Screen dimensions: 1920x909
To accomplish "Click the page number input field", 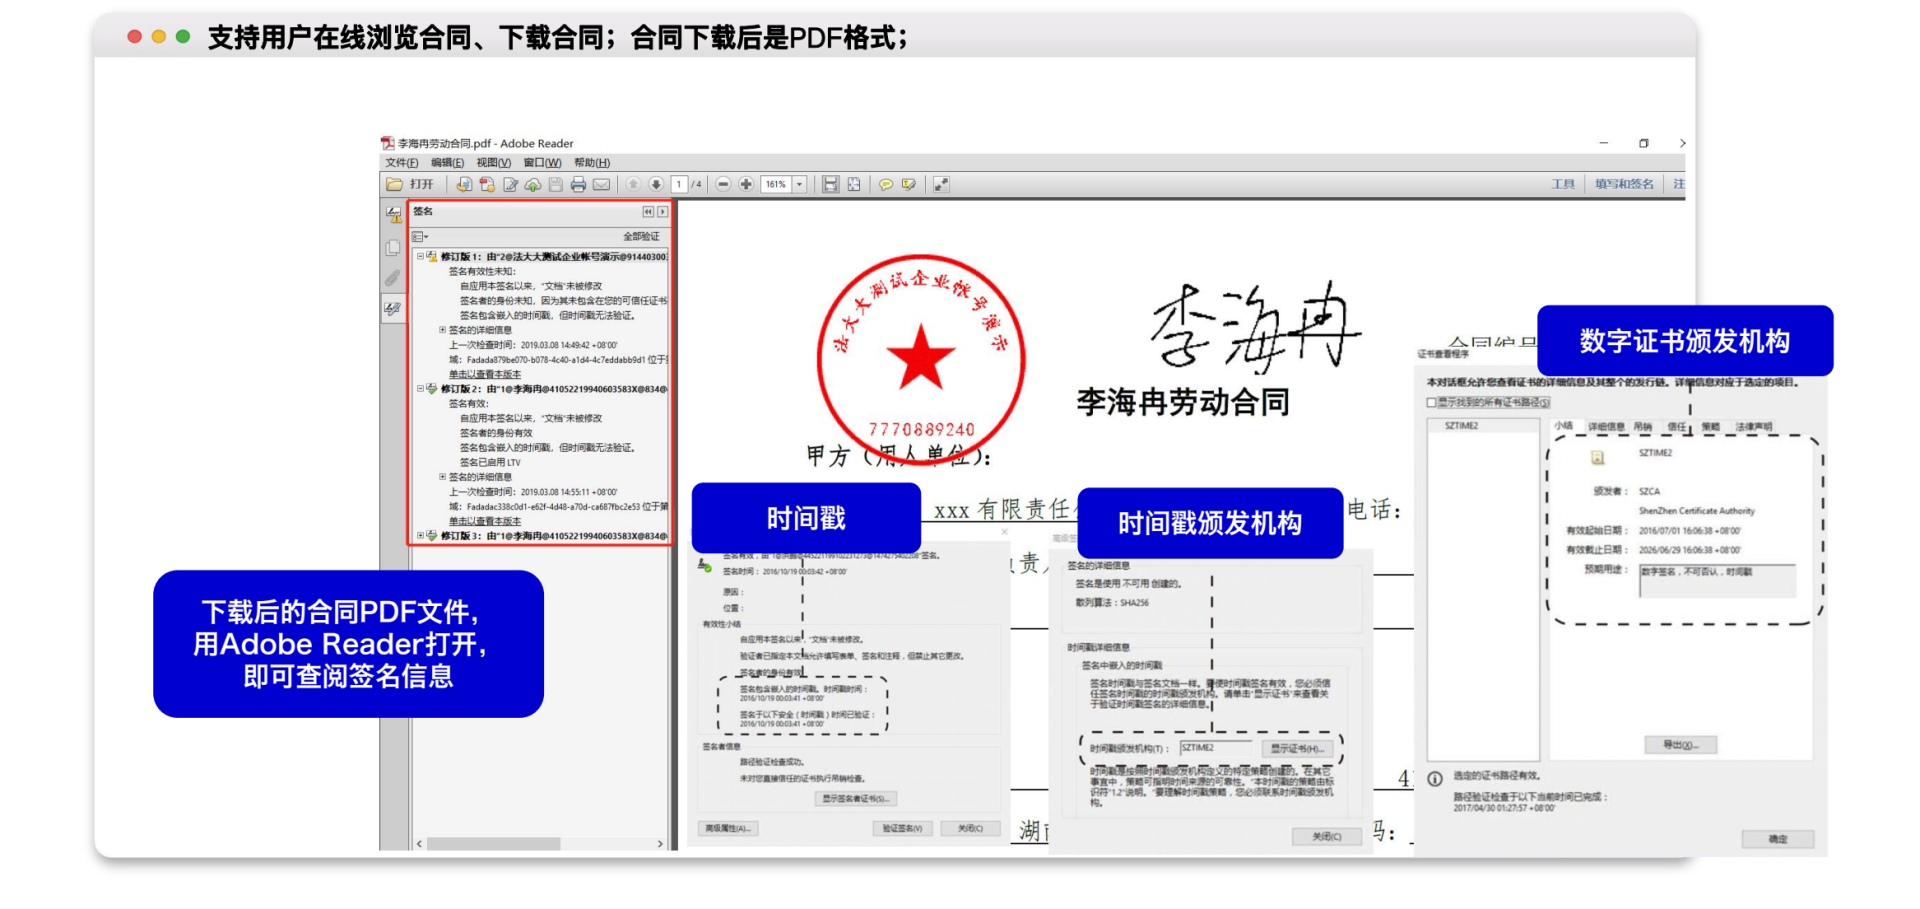I will 680,184.
